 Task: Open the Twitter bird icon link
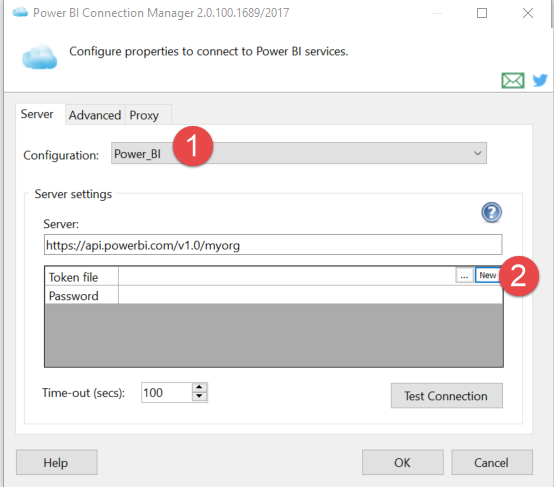point(540,81)
